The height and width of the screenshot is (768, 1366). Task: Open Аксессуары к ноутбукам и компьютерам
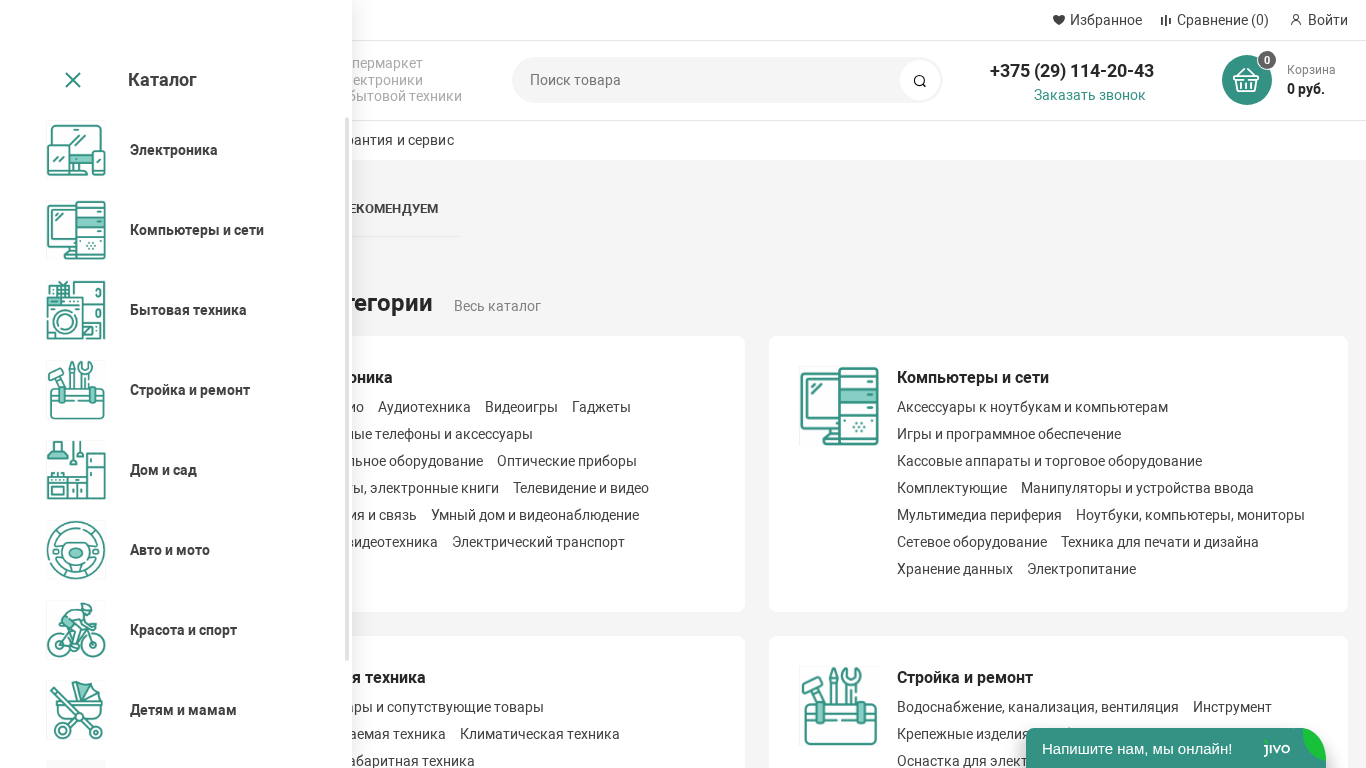(1032, 407)
